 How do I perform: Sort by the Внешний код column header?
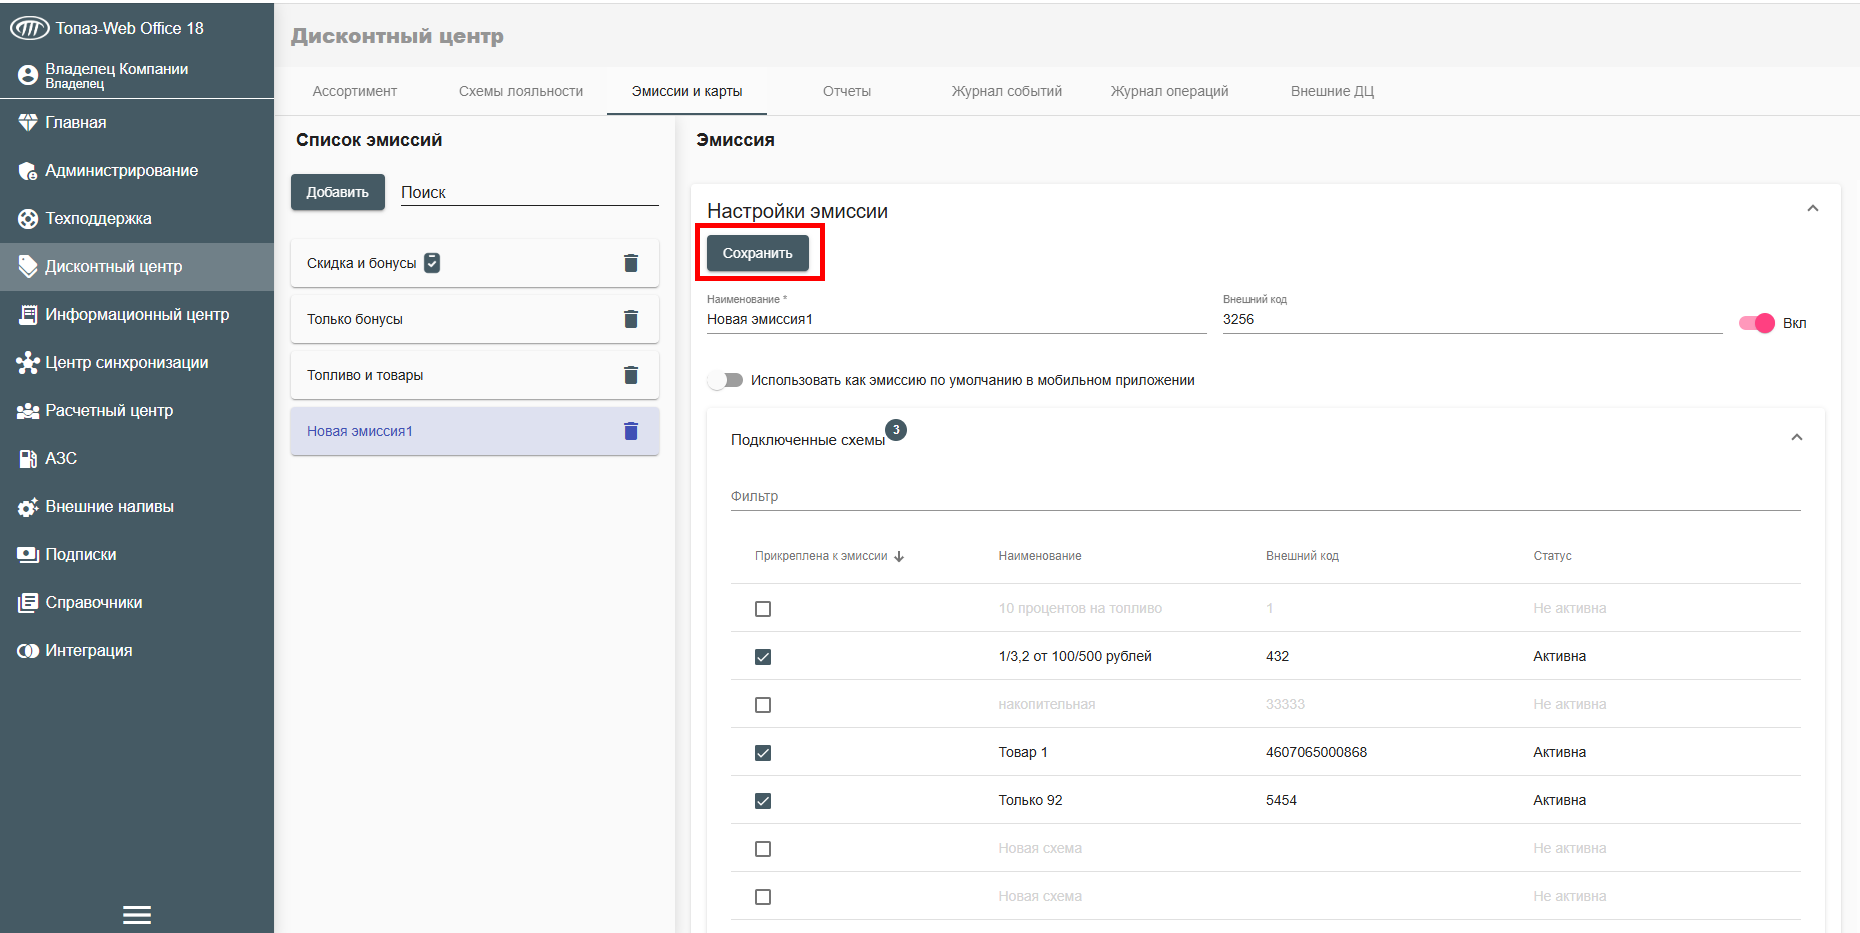coord(1302,556)
